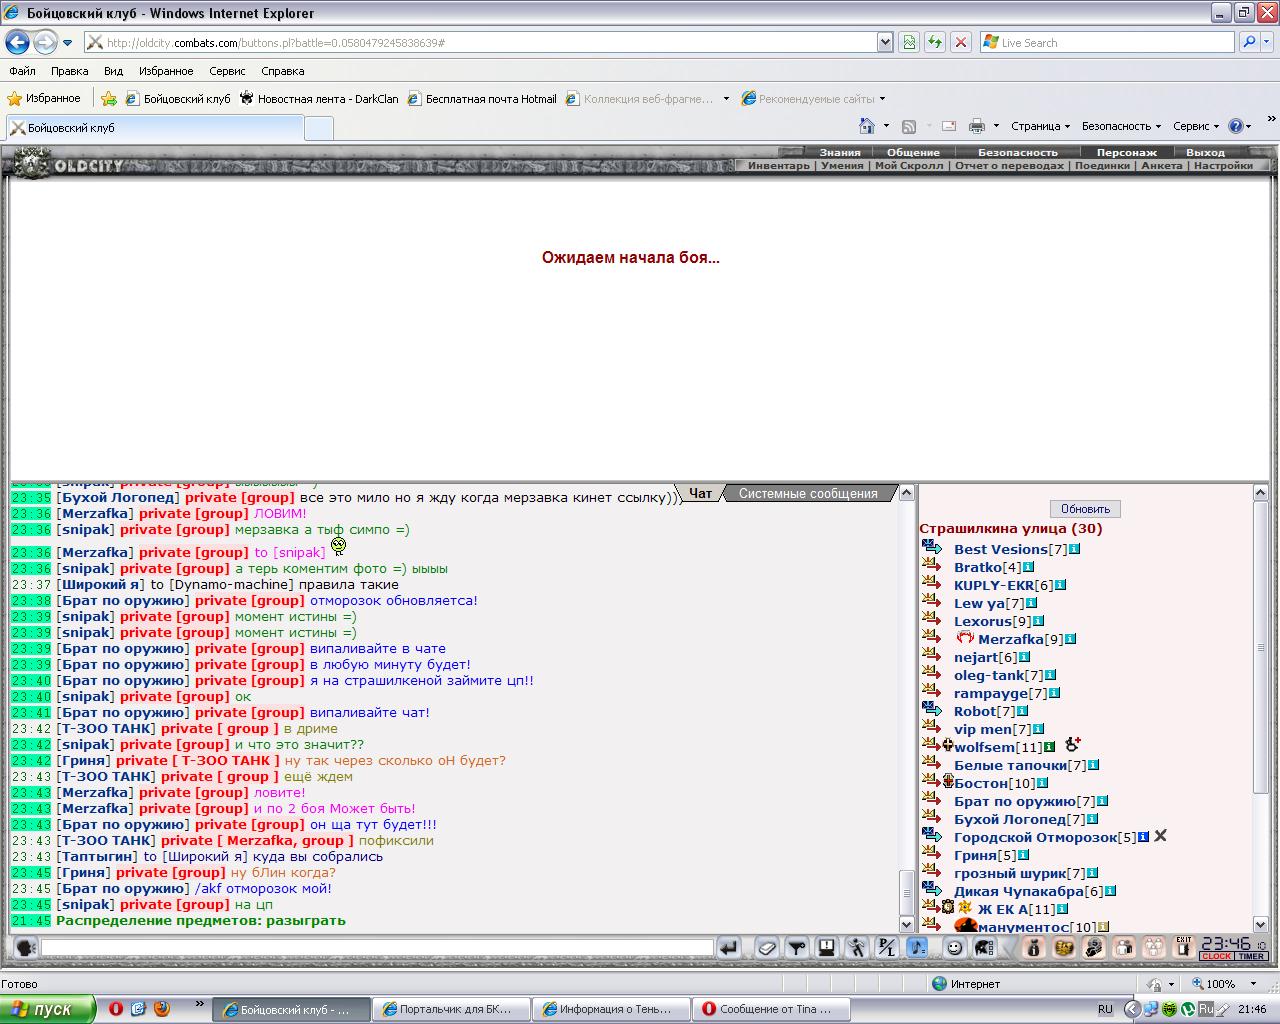
Task: Open the Безопасность command bar dropdown
Action: pos(1121,126)
